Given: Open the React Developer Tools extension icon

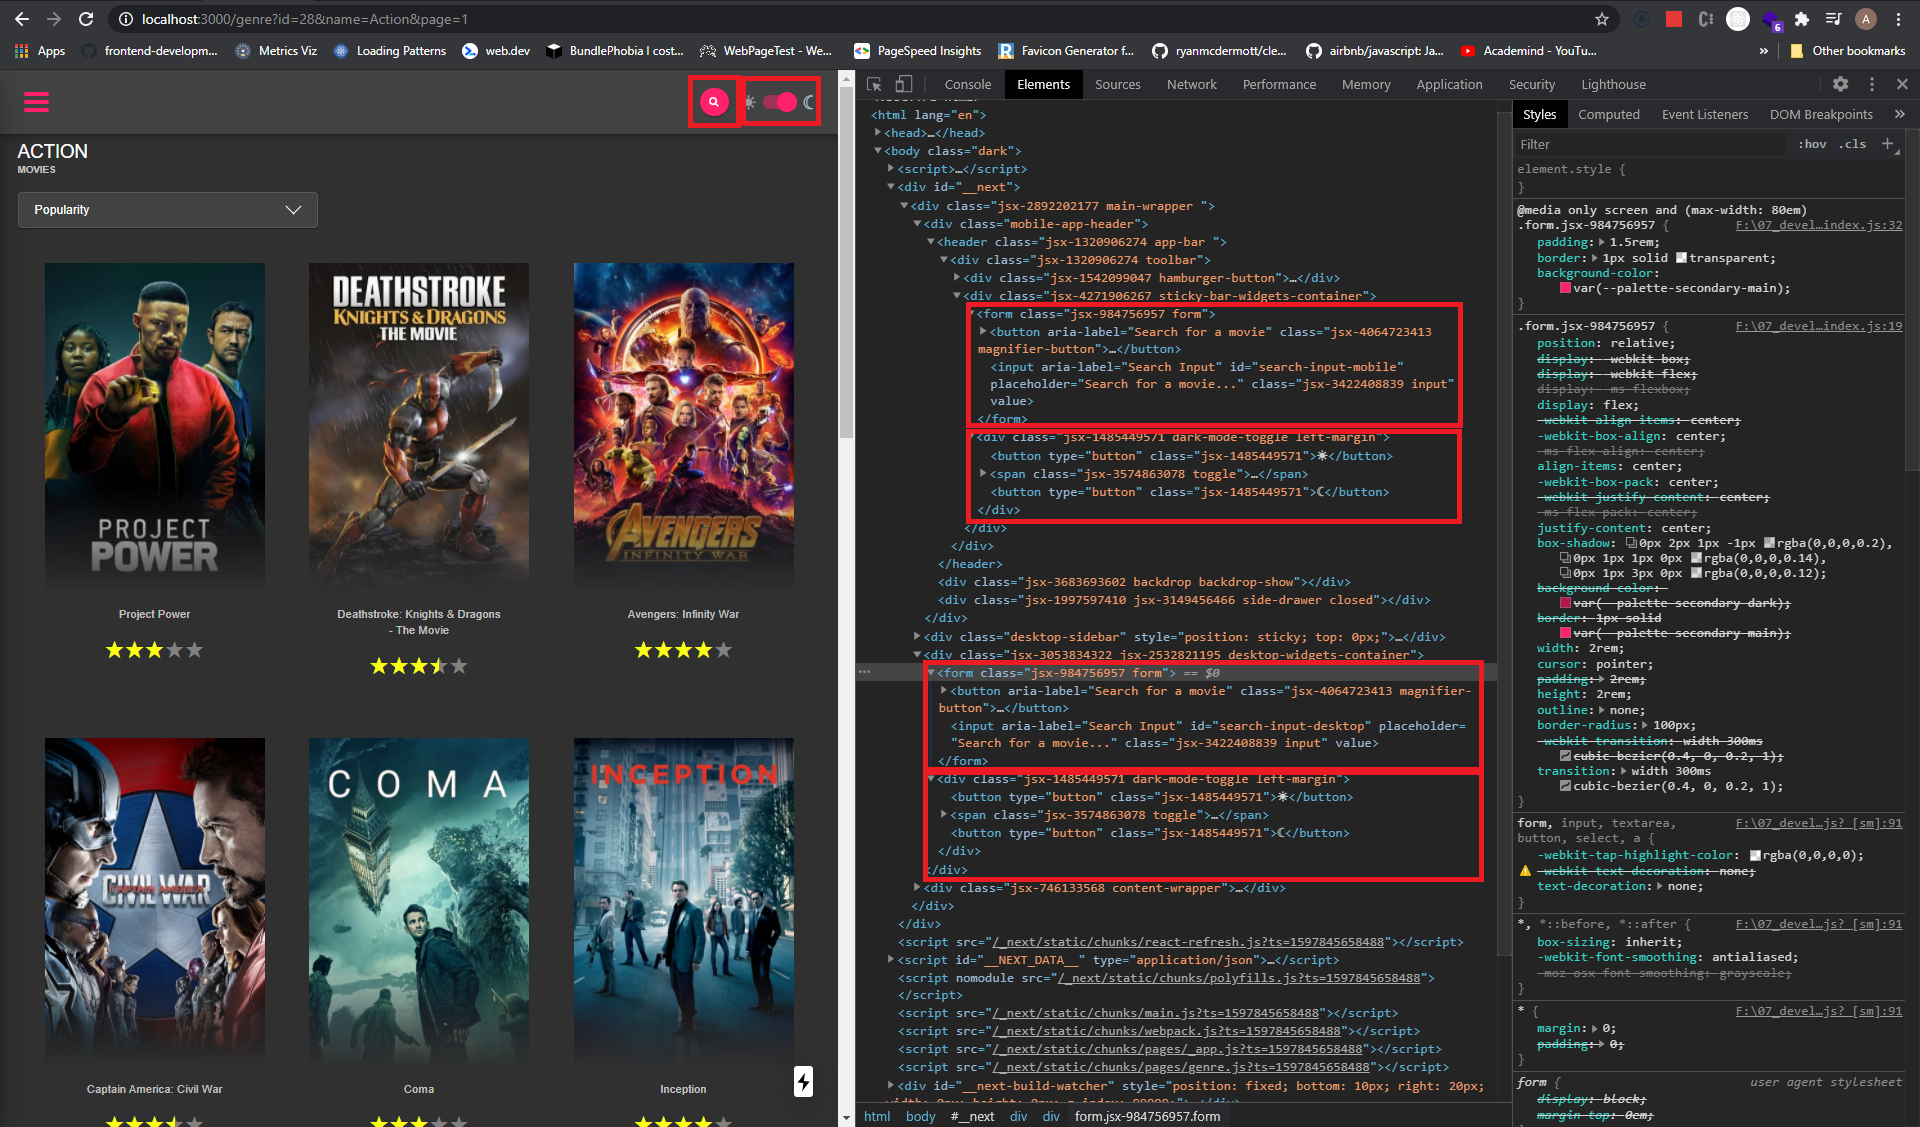Looking at the screenshot, I should point(1738,19).
